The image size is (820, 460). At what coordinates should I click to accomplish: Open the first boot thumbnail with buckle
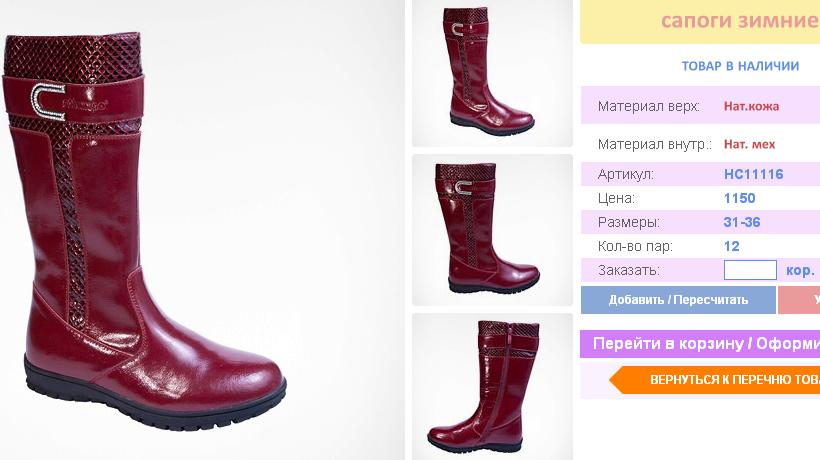pos(492,73)
